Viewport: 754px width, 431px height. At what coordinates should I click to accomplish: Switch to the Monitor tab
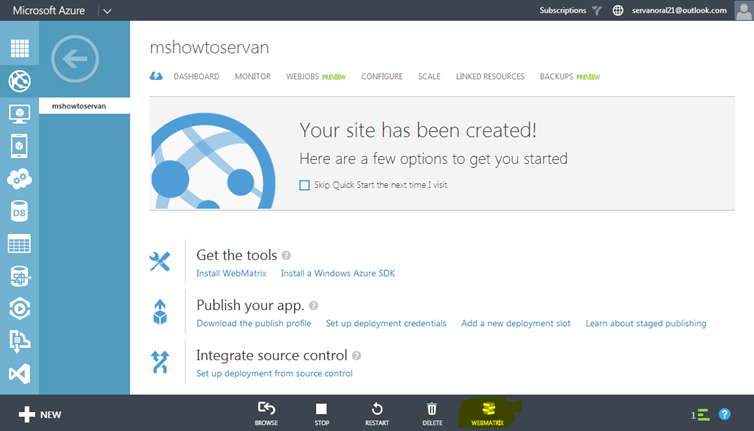252,76
